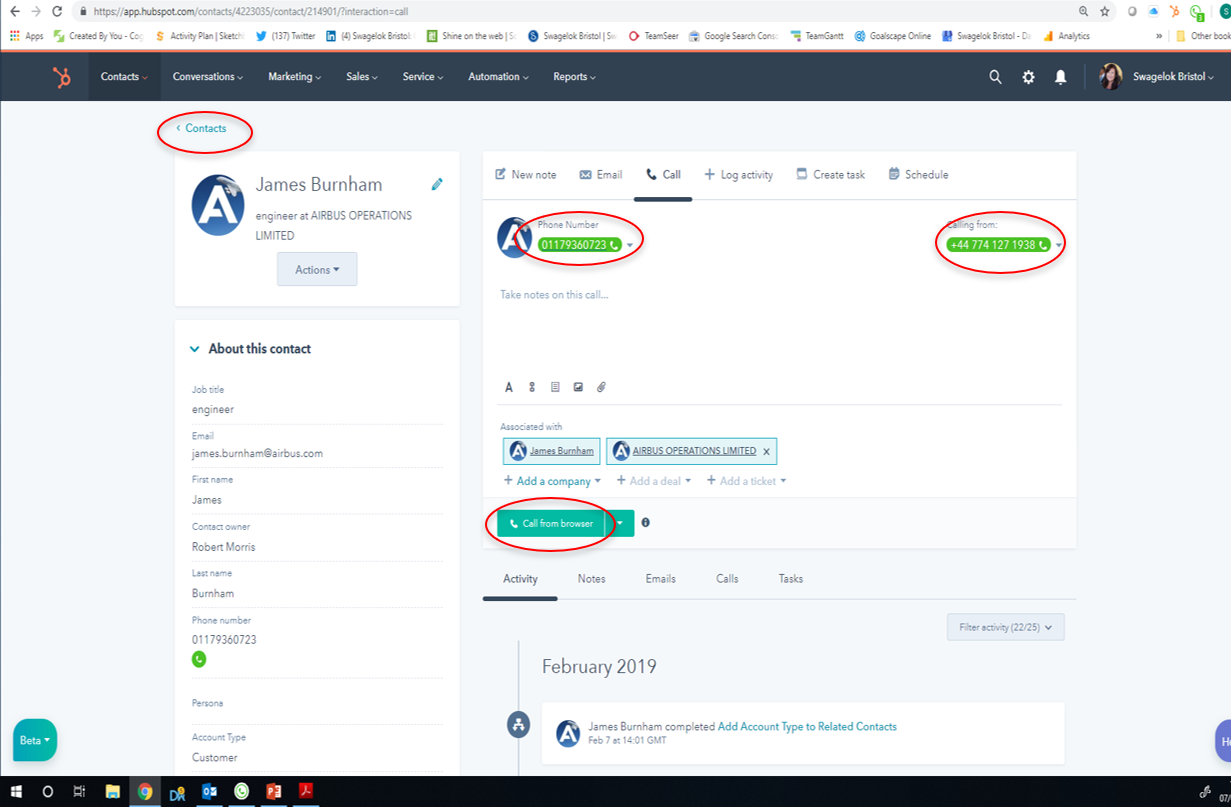
Task: Open Add a company dropdown
Action: coord(552,481)
